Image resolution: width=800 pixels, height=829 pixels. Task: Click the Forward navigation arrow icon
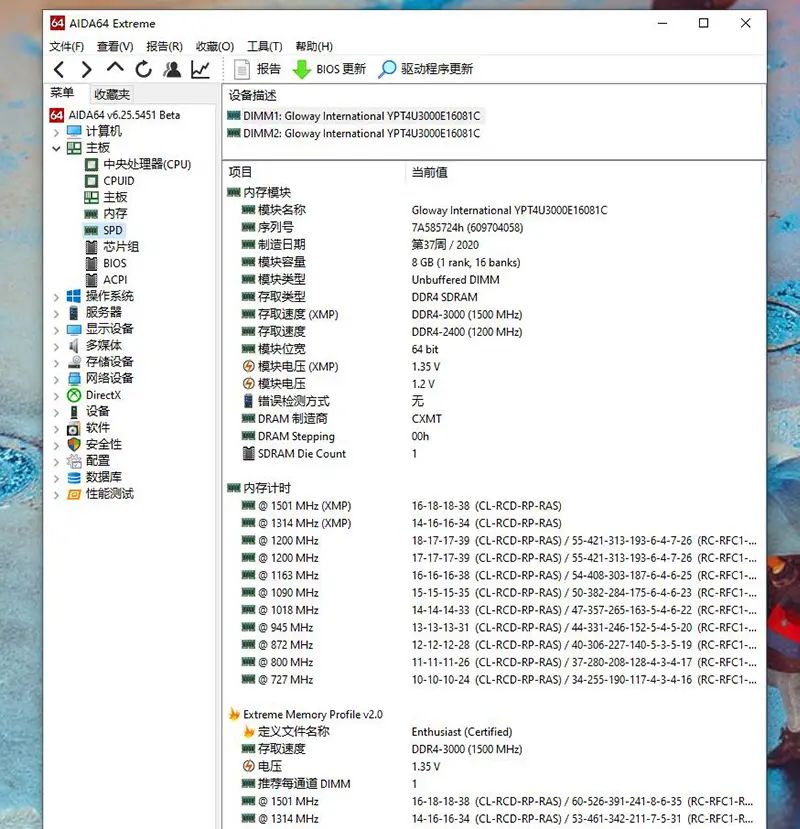pyautogui.click(x=85, y=68)
